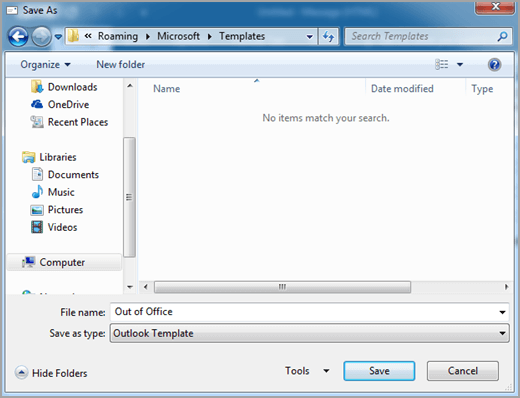
Task: Sort by the Type column header
Action: [482, 89]
